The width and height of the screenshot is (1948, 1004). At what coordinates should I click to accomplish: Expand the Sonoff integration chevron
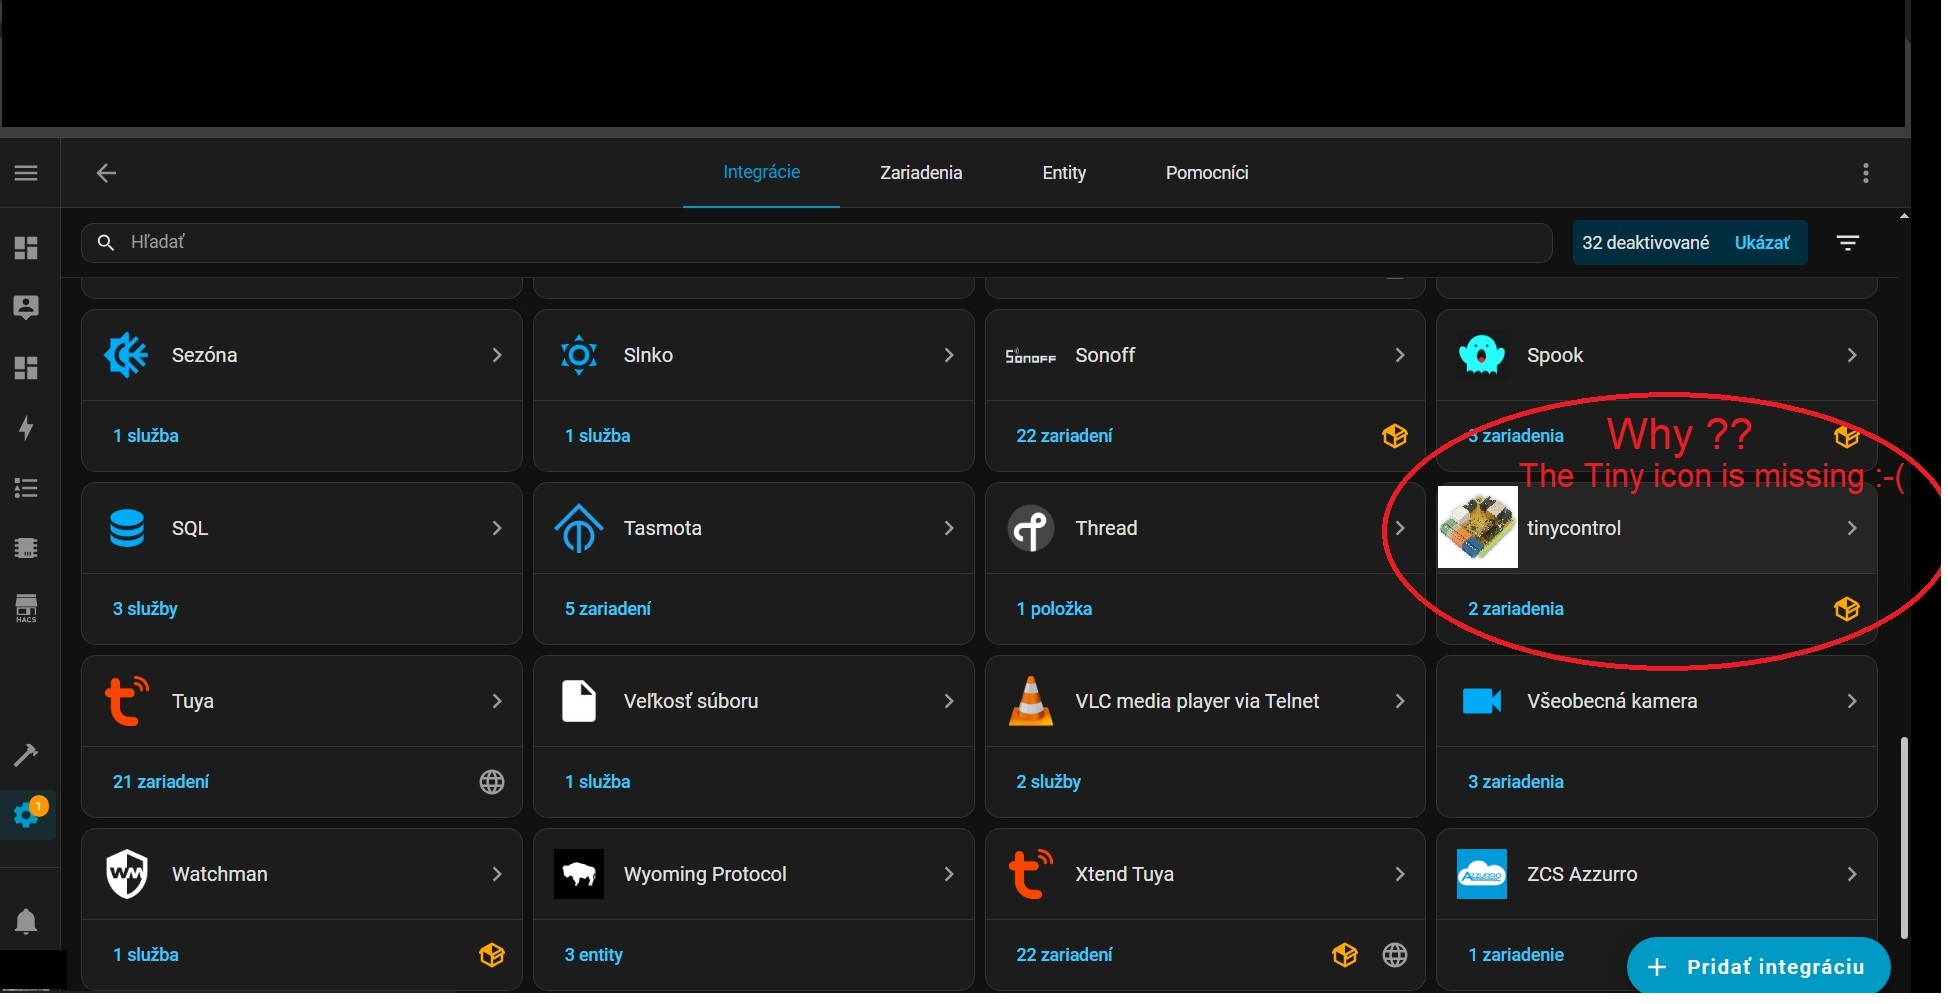(1399, 355)
